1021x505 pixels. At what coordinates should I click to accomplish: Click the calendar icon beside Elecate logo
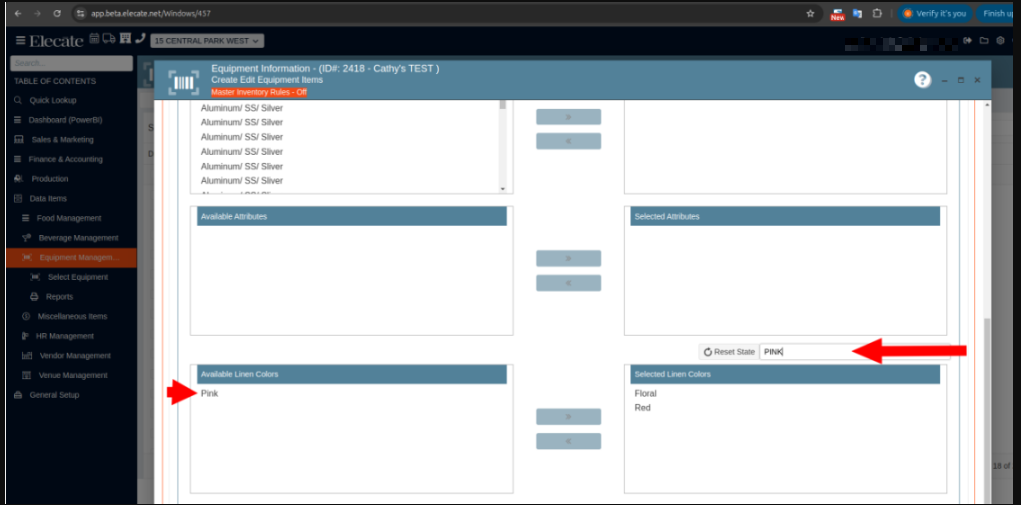tap(95, 39)
